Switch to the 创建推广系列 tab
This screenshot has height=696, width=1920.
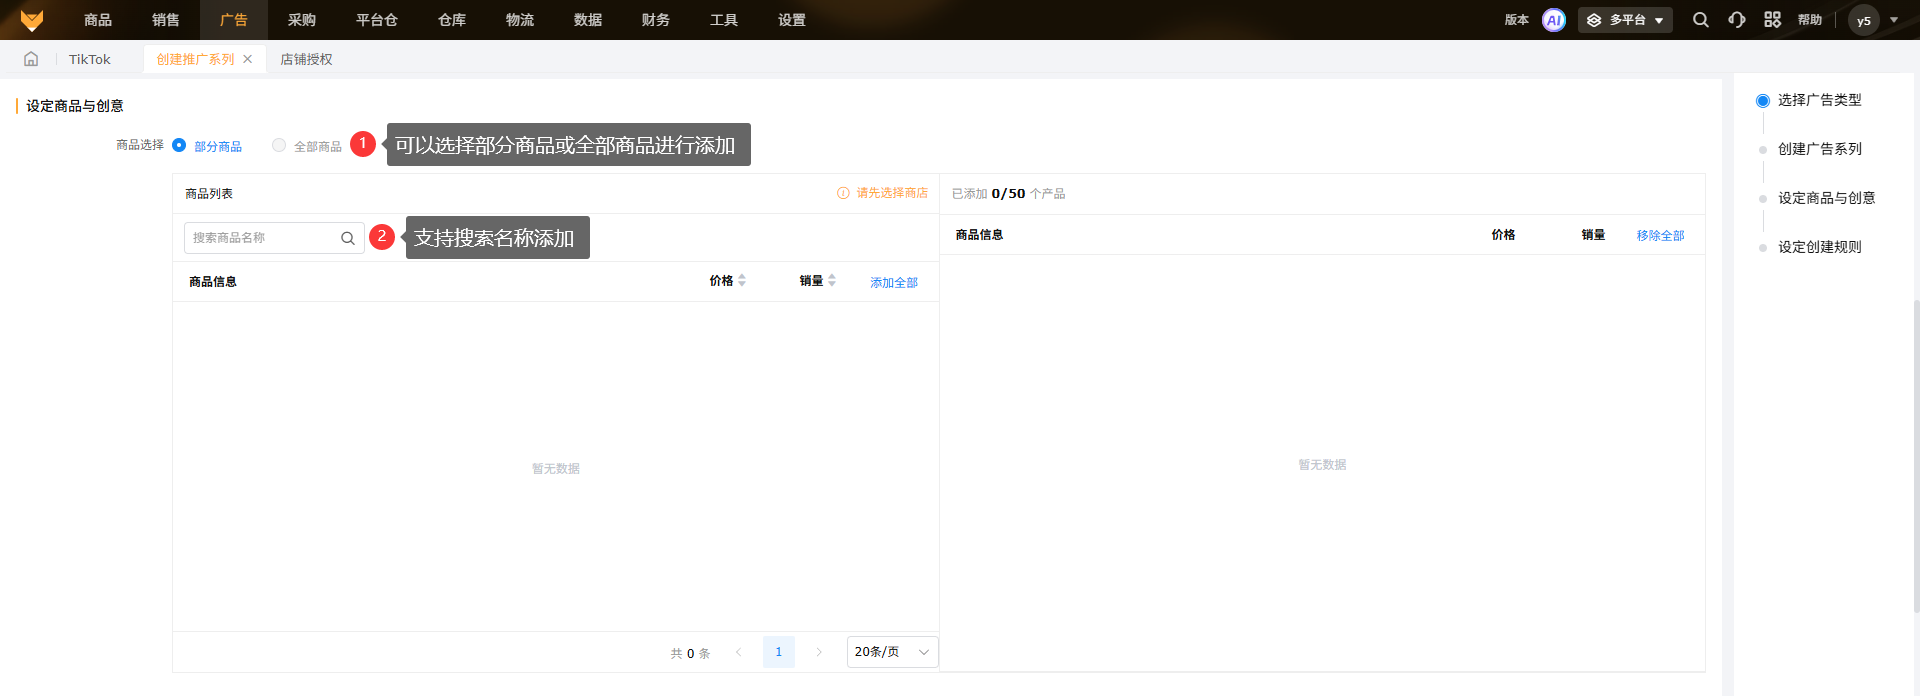pos(195,59)
